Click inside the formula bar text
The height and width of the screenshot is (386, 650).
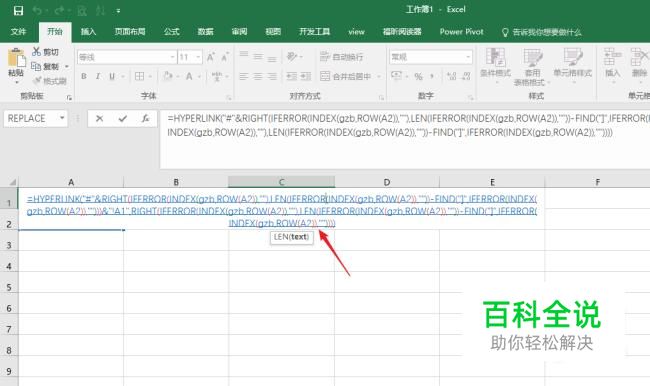point(405,139)
